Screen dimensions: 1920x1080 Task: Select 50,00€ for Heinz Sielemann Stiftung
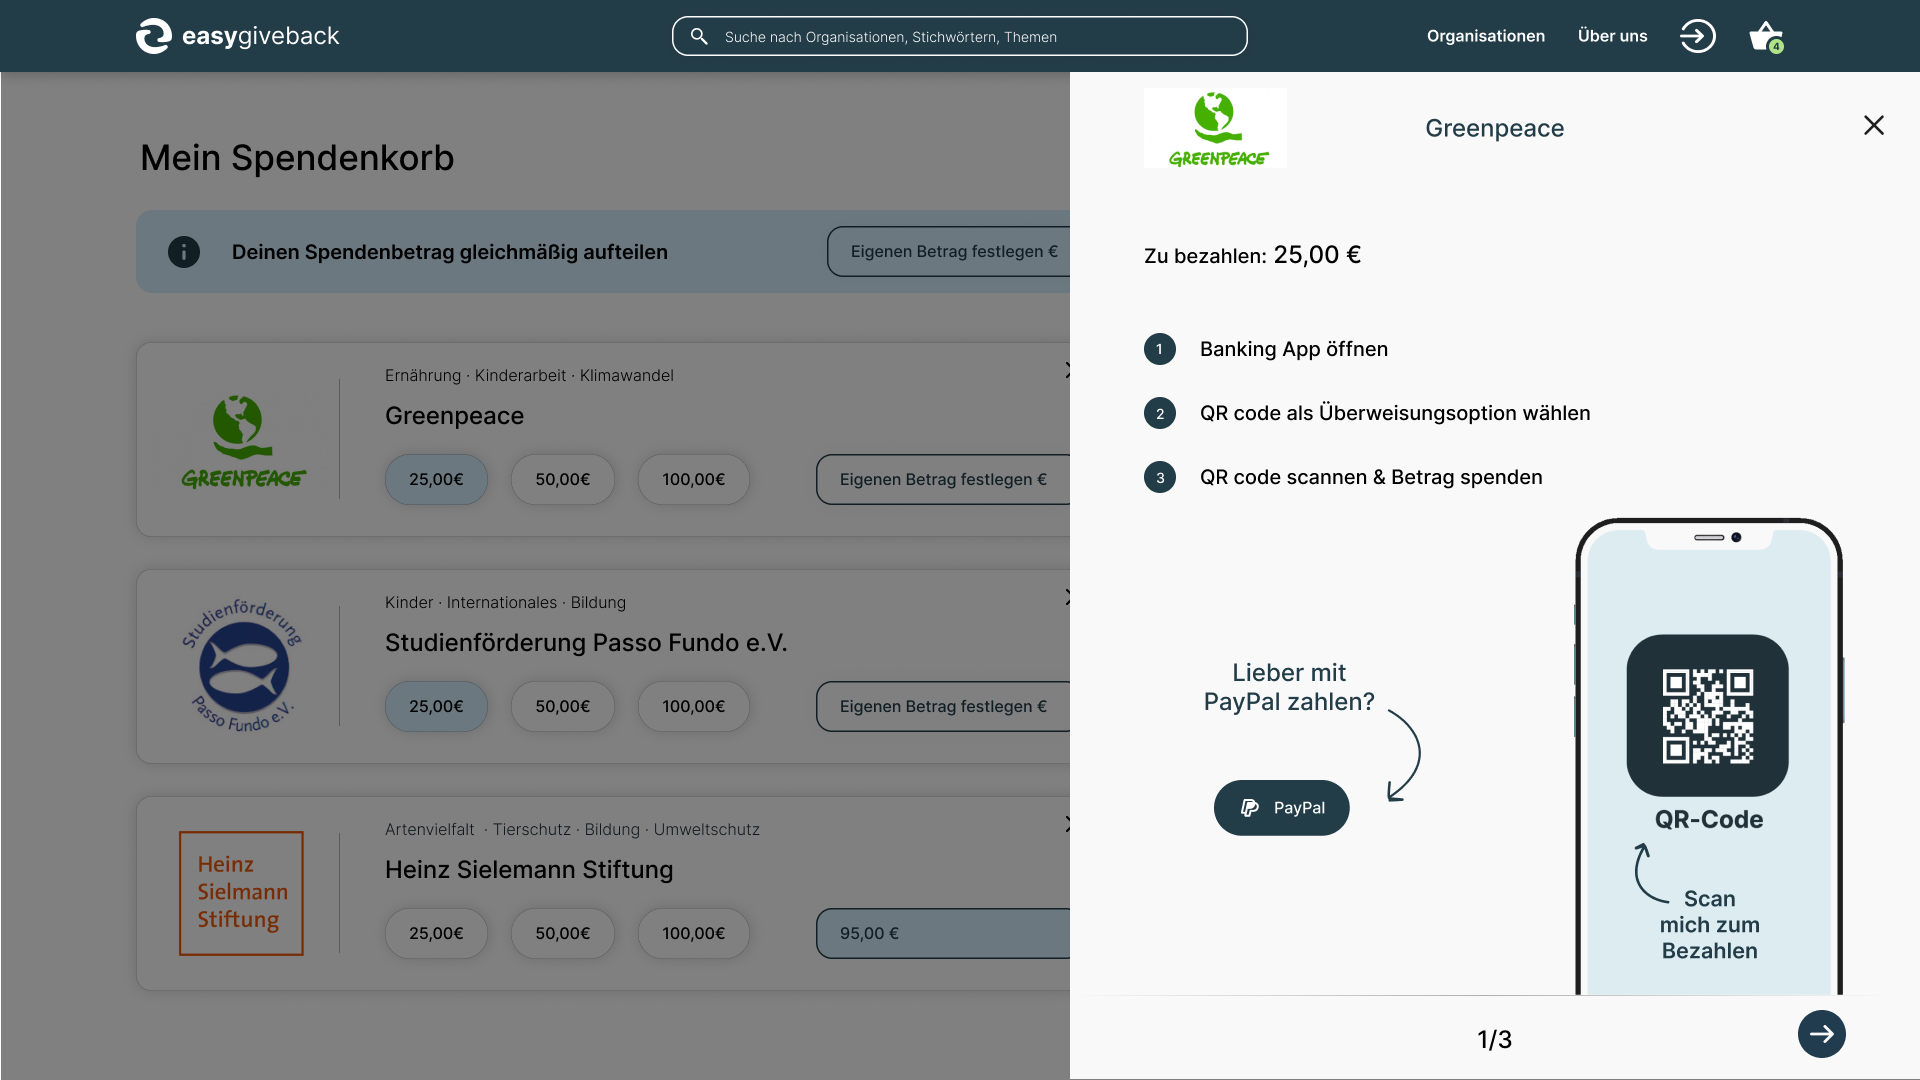click(x=563, y=933)
